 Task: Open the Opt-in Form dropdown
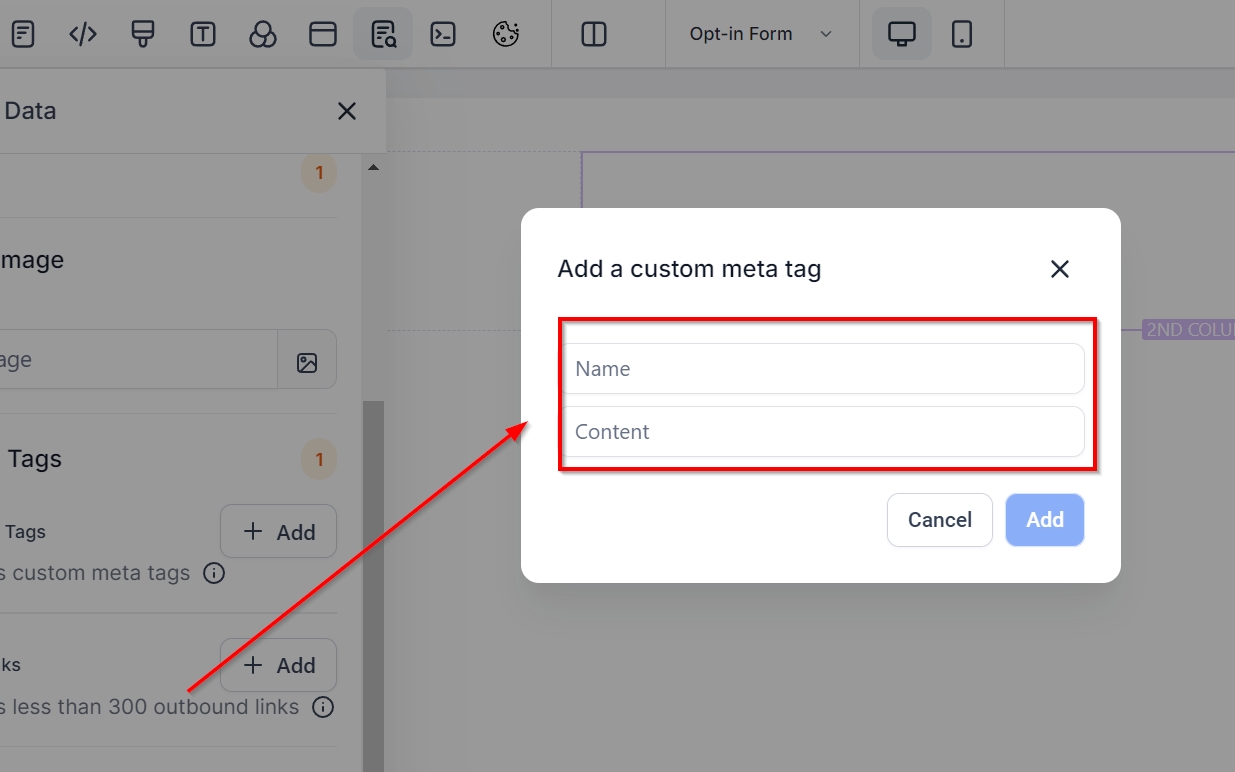[x=761, y=34]
